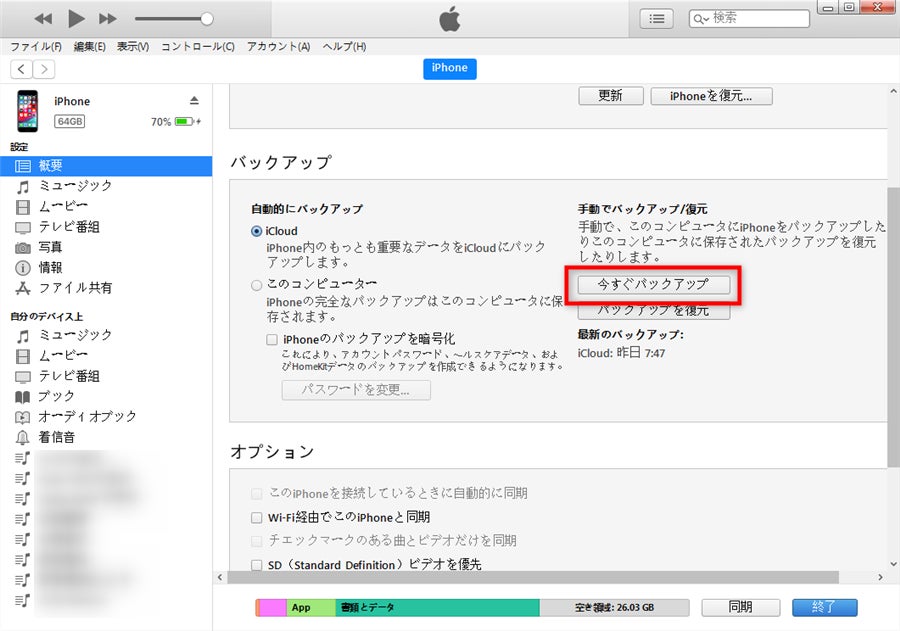Viewport: 900px width, 631px height.
Task: Click the iPhone device thumbnail
Action: point(28,111)
